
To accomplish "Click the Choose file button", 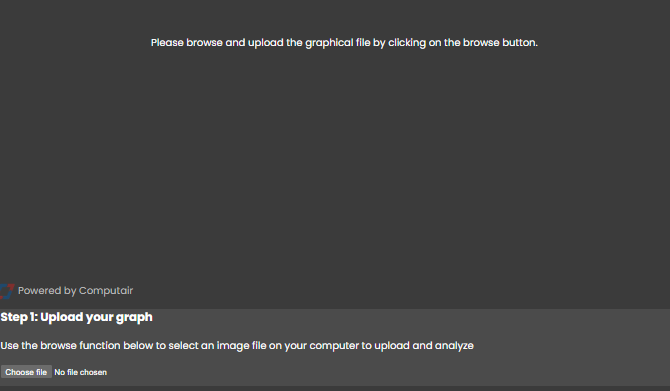I will click(x=26, y=372).
